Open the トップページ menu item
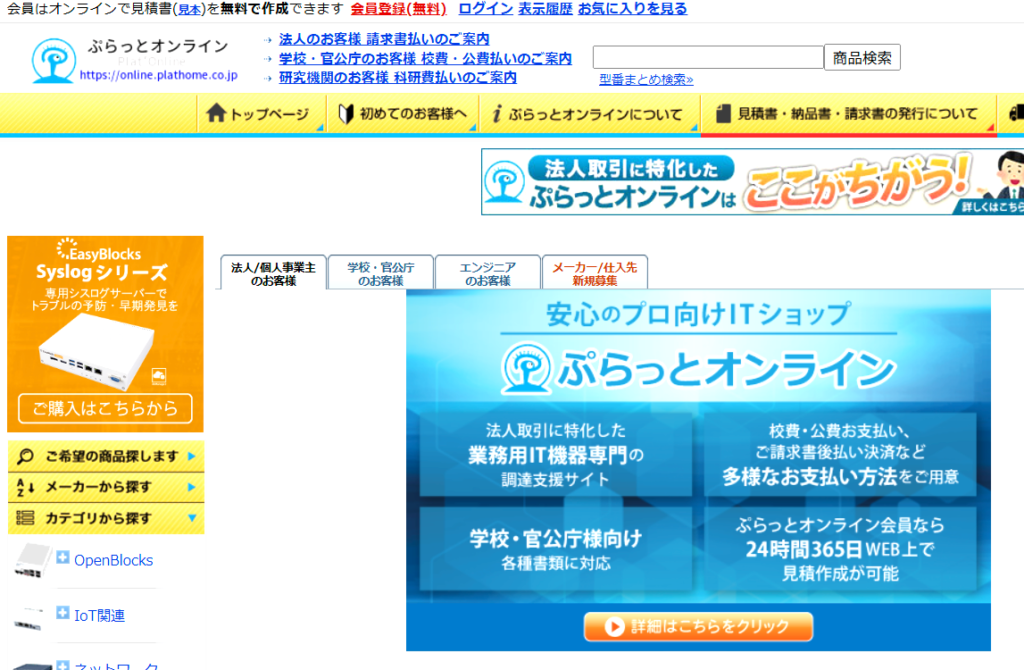Viewport: 1024px width, 670px height. tap(261, 114)
